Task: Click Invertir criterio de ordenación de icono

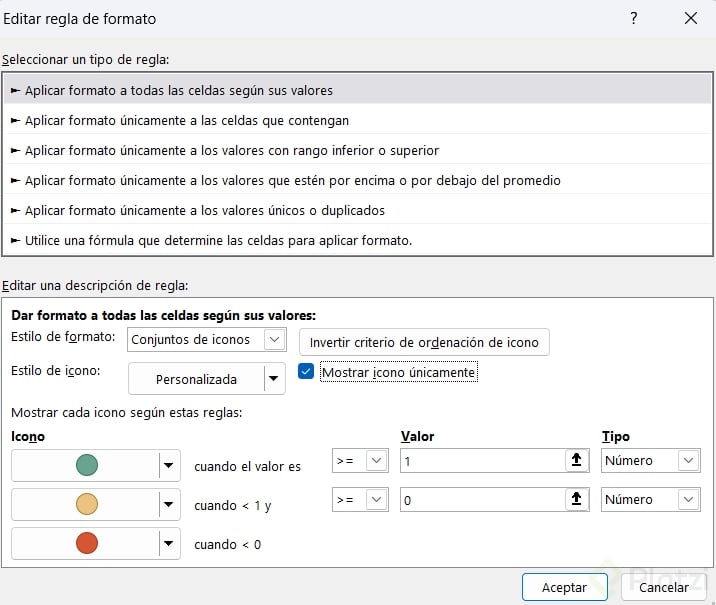Action: [424, 342]
